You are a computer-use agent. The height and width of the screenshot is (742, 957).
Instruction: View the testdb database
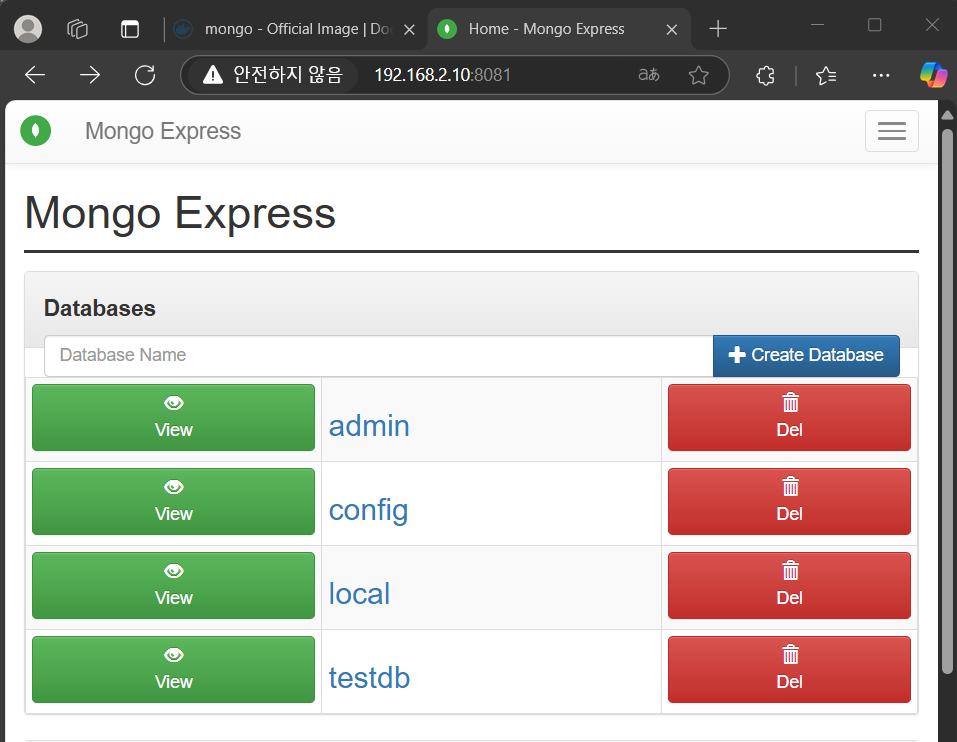pos(173,669)
